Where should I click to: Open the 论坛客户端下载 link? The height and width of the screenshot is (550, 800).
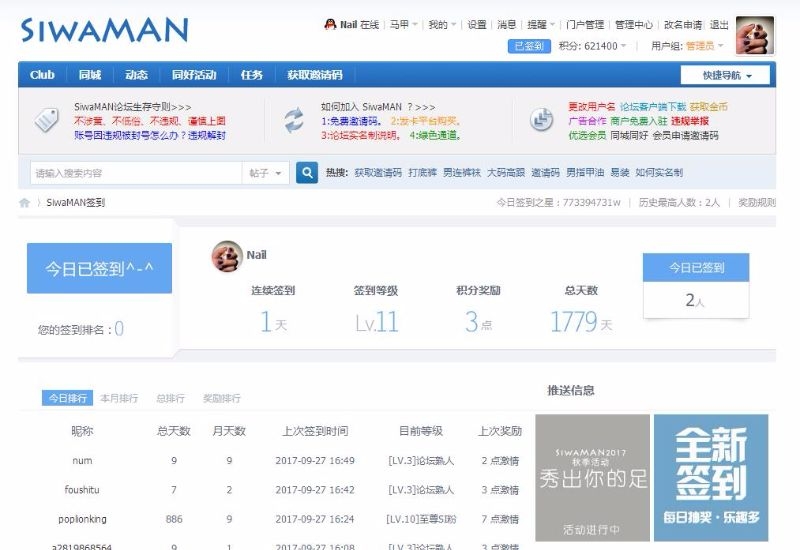point(653,107)
